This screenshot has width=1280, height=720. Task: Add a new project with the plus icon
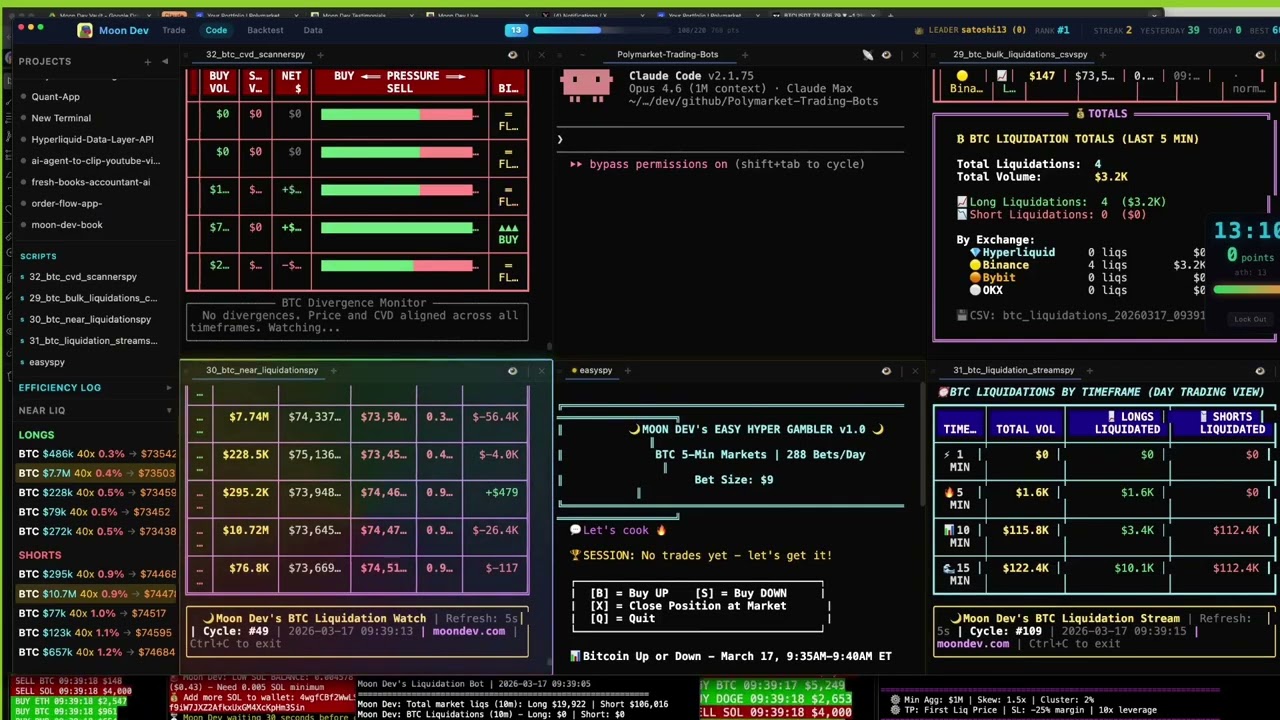click(147, 61)
